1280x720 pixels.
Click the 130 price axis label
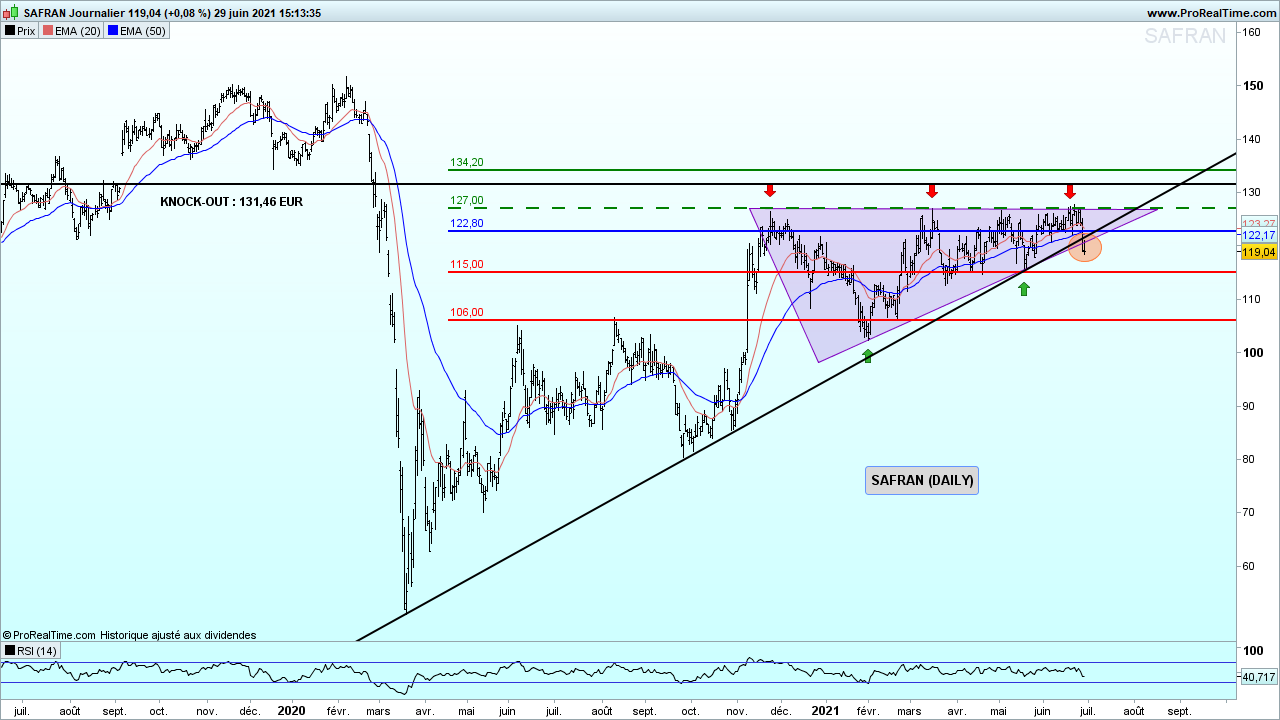[1251, 192]
